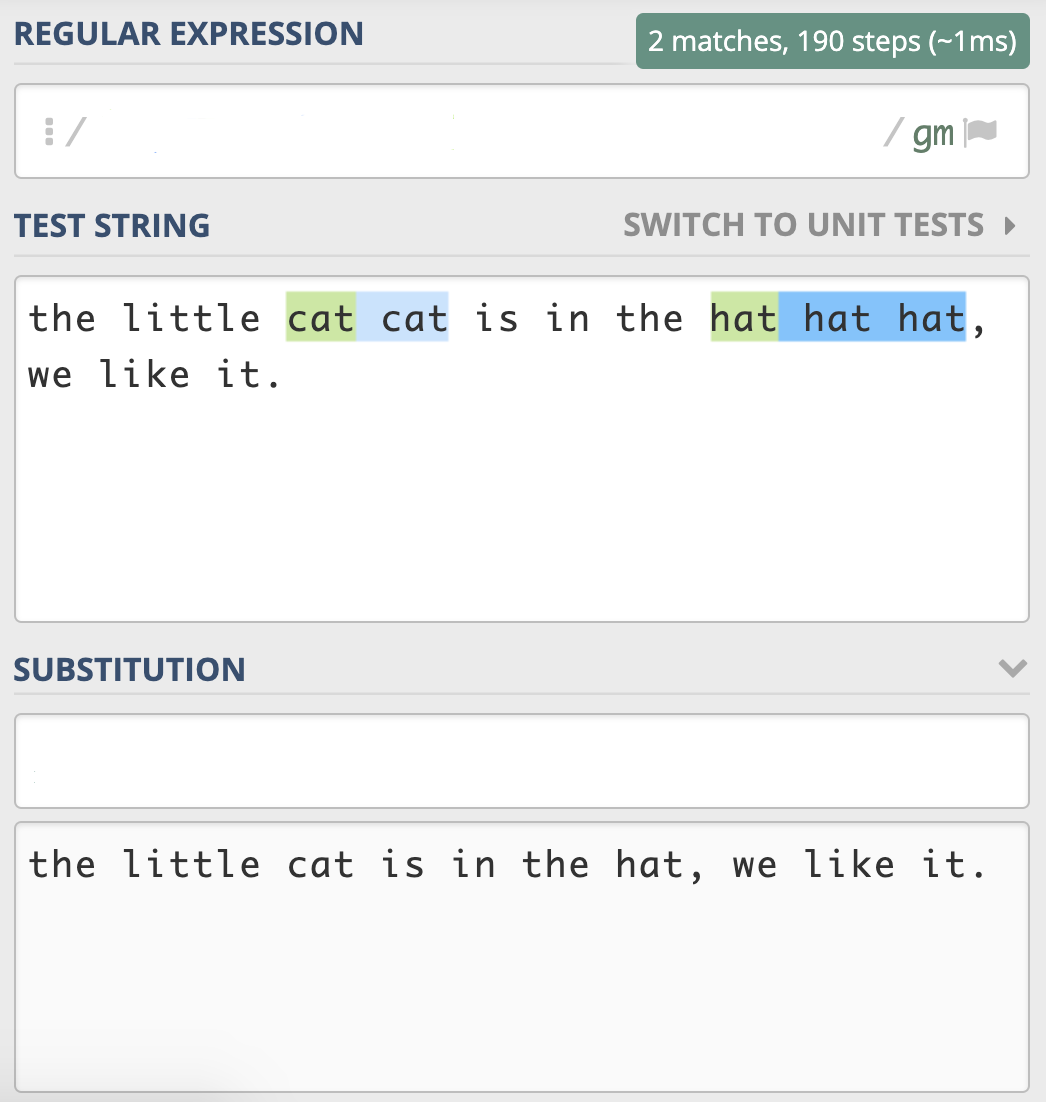Image resolution: width=1046 pixels, height=1102 pixels.
Task: Click the 2 matches, 190 steps badge
Action: click(832, 41)
